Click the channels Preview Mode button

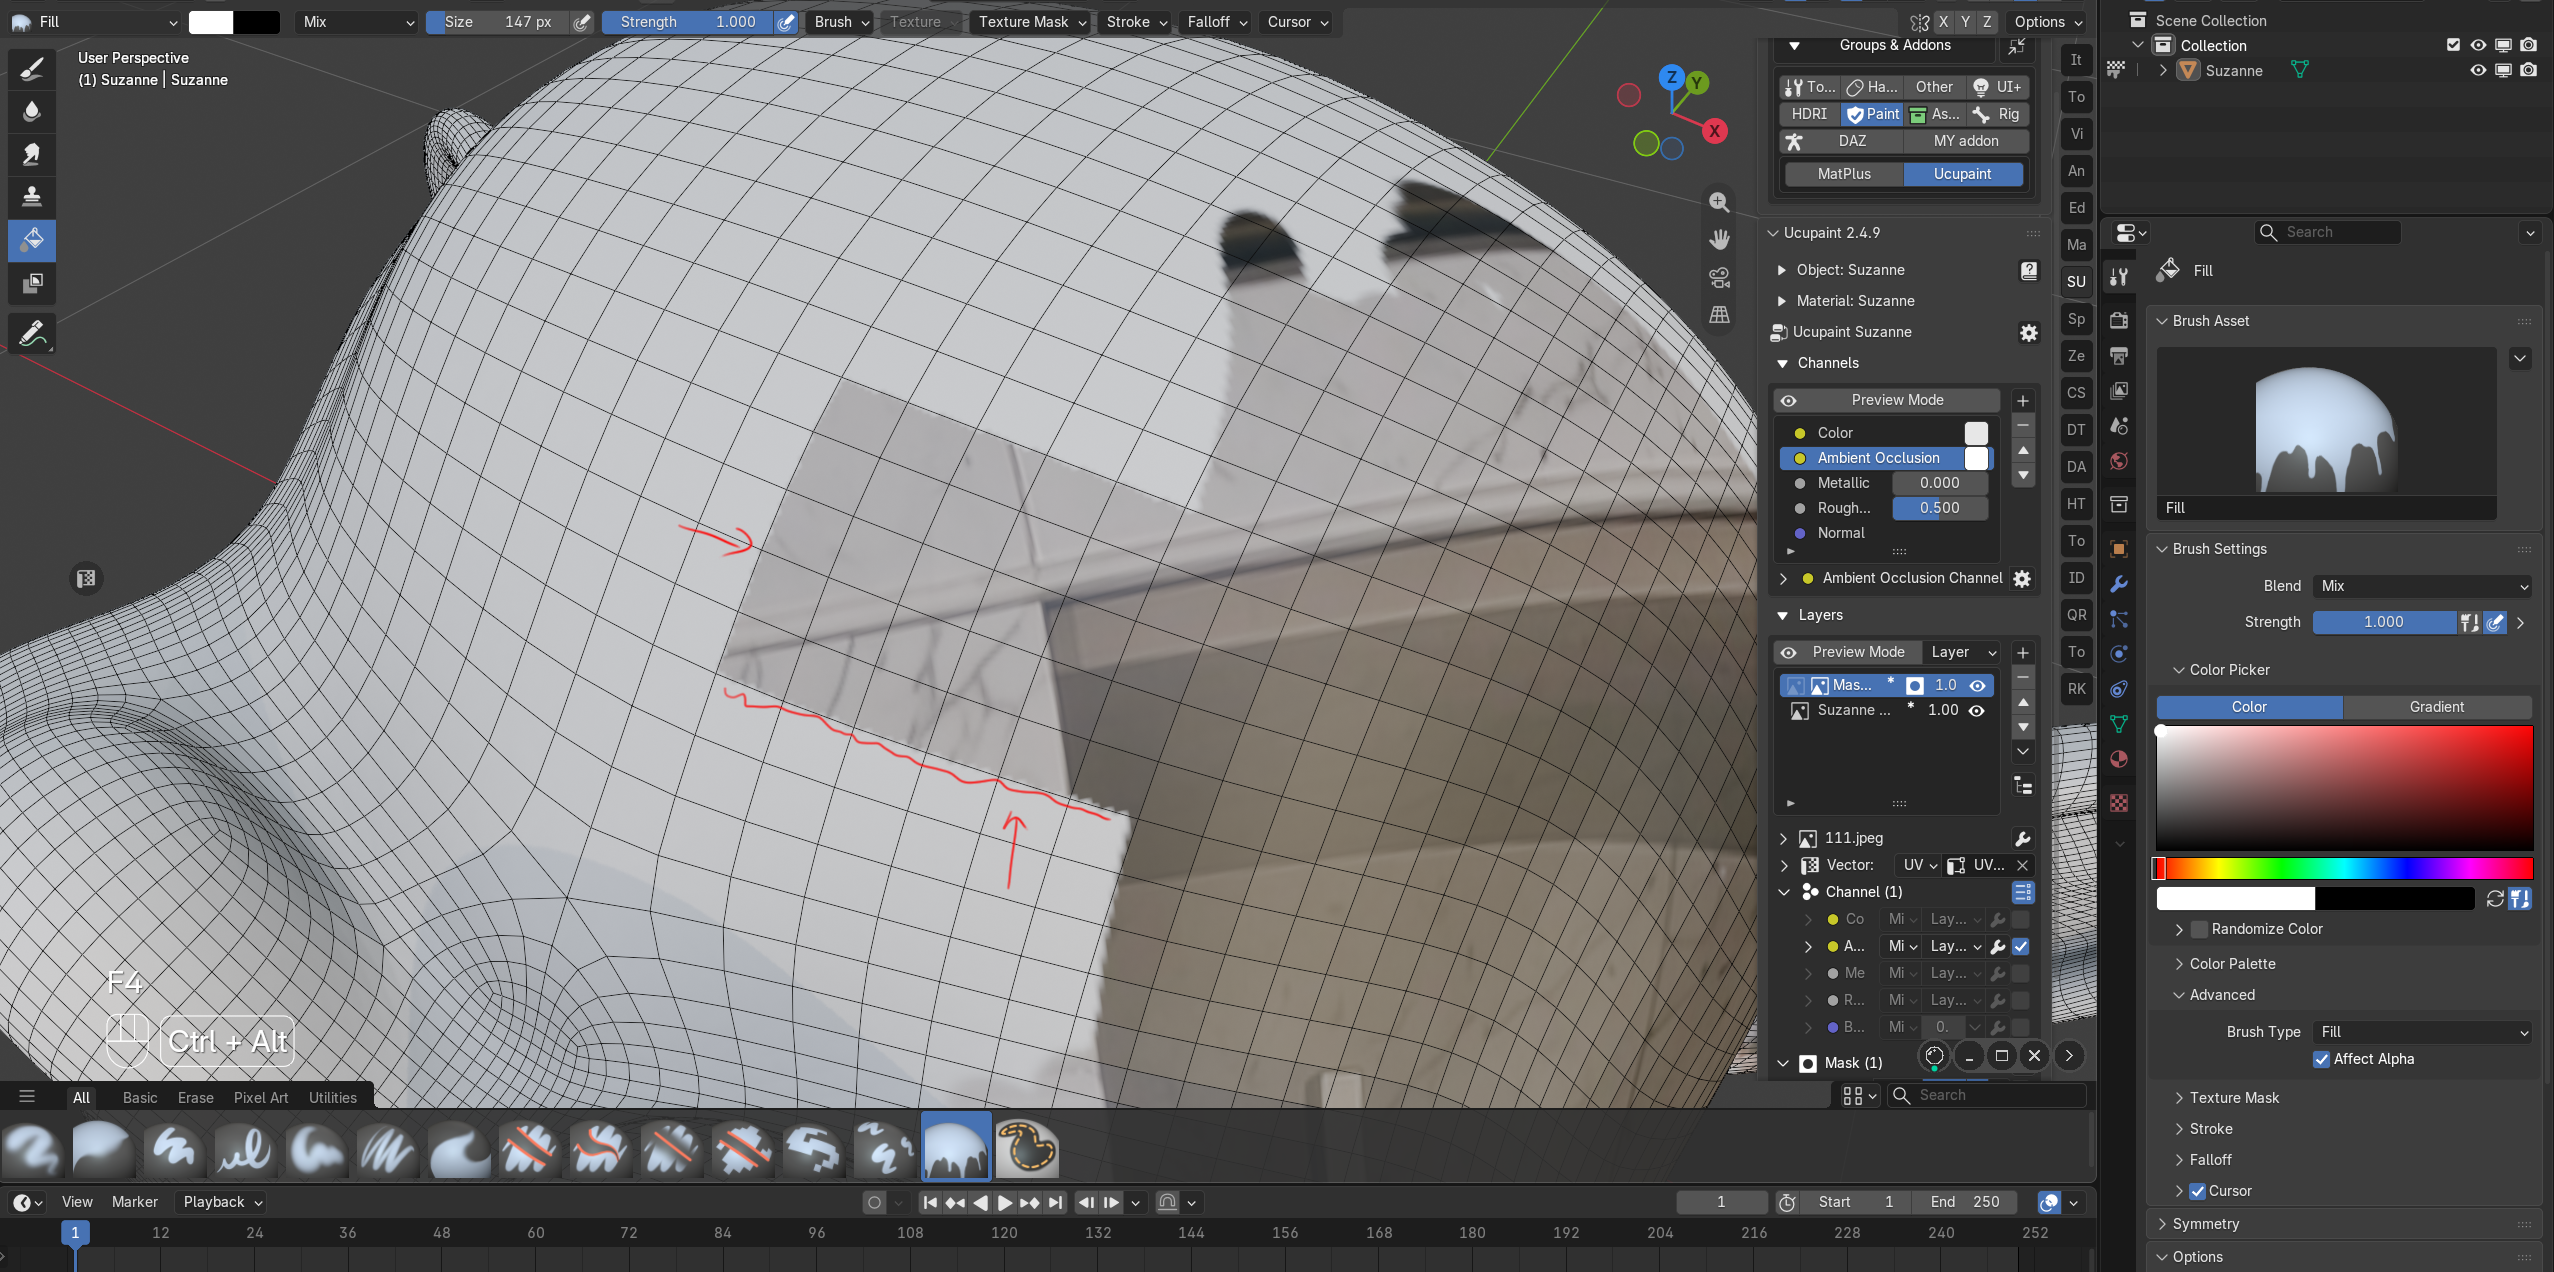(1887, 401)
